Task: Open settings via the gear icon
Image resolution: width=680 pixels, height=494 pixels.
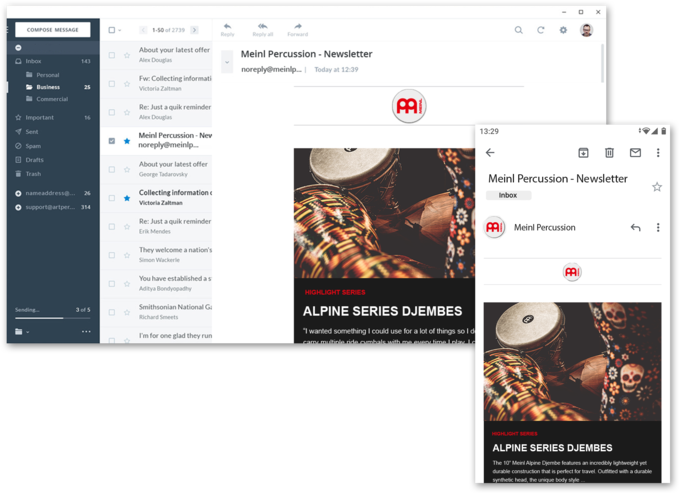Action: click(x=563, y=30)
